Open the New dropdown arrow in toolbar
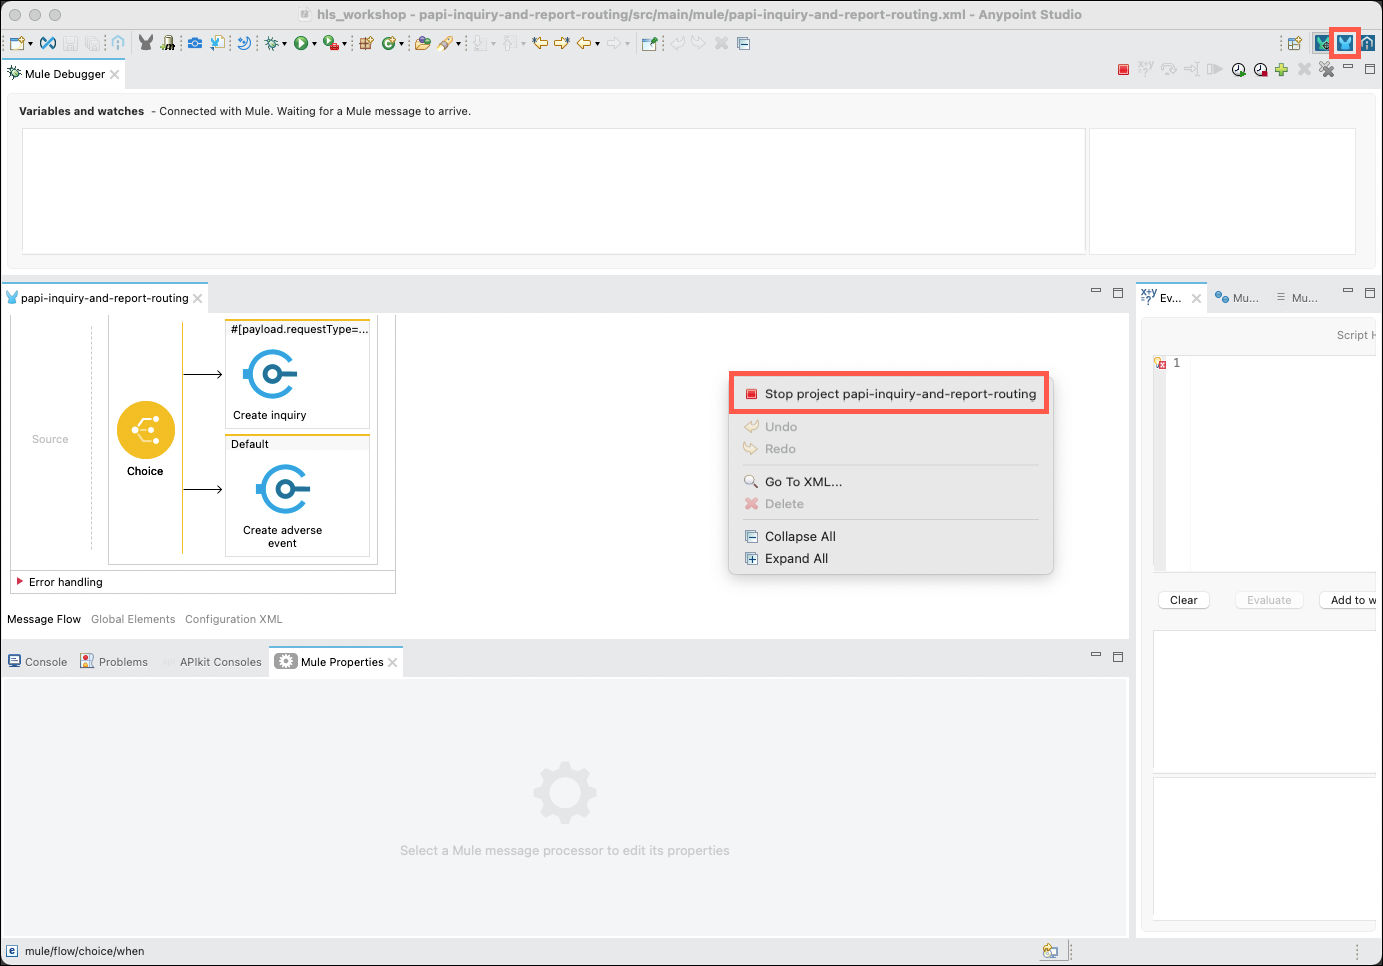Viewport: 1383px width, 966px height. (30, 44)
